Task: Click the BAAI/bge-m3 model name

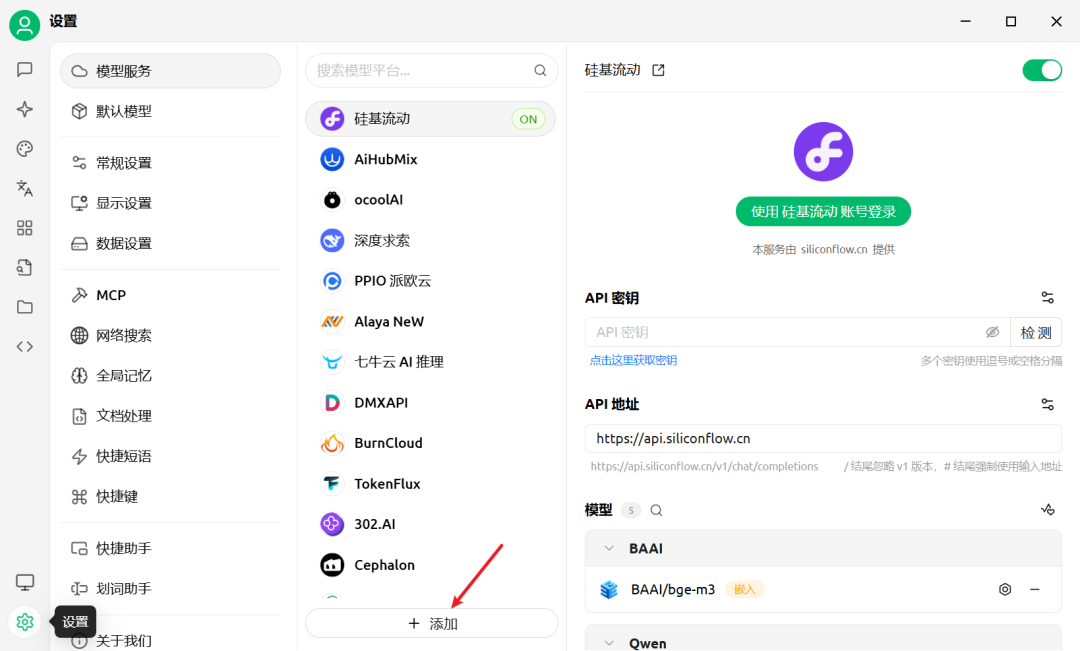Action: [673, 590]
